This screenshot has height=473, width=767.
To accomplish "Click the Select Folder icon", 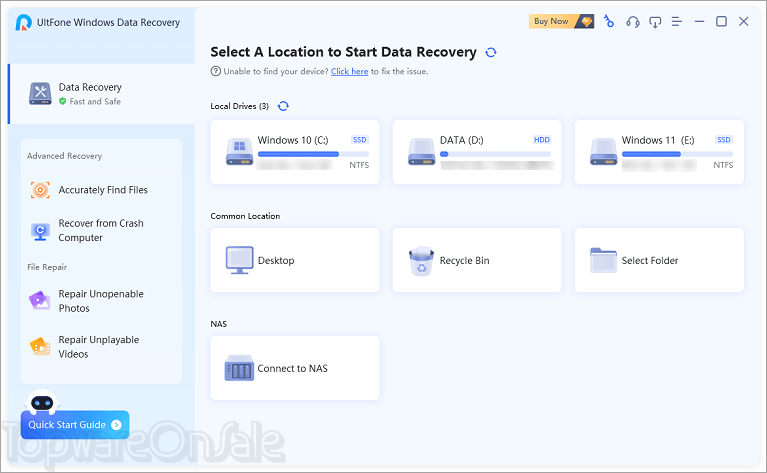I will (603, 260).
